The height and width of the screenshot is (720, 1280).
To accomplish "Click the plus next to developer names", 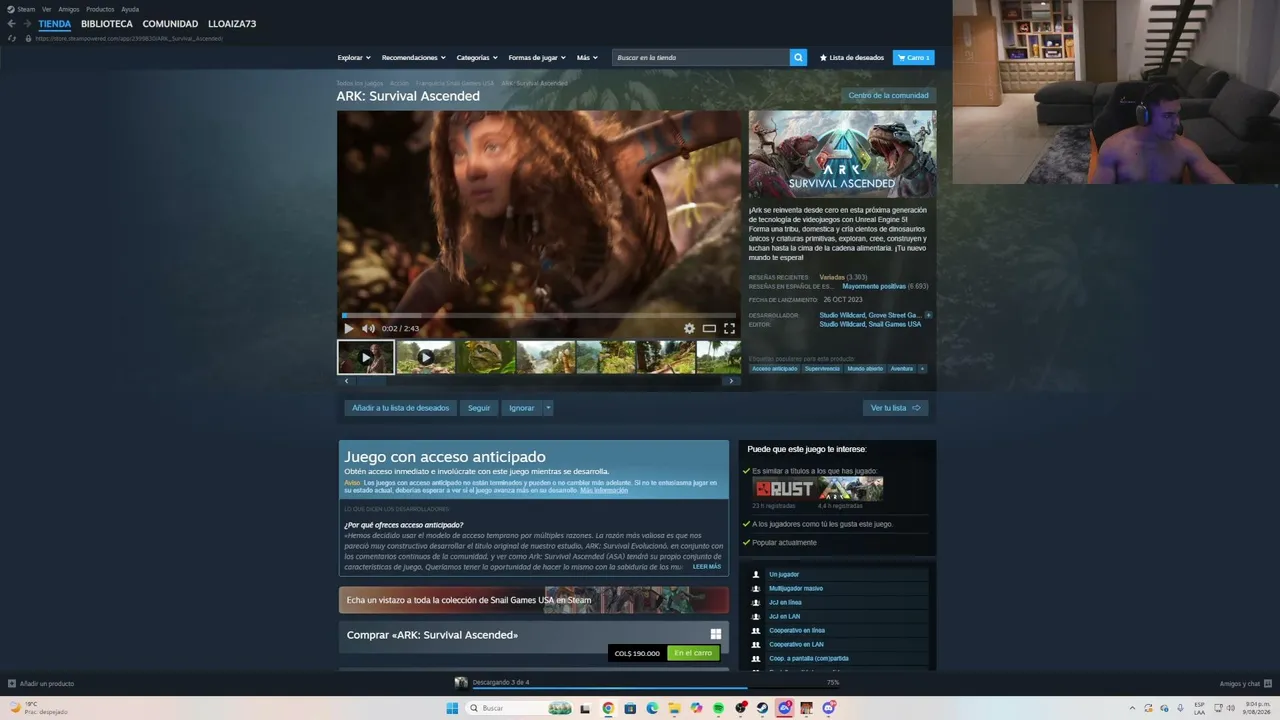I will 928,315.
